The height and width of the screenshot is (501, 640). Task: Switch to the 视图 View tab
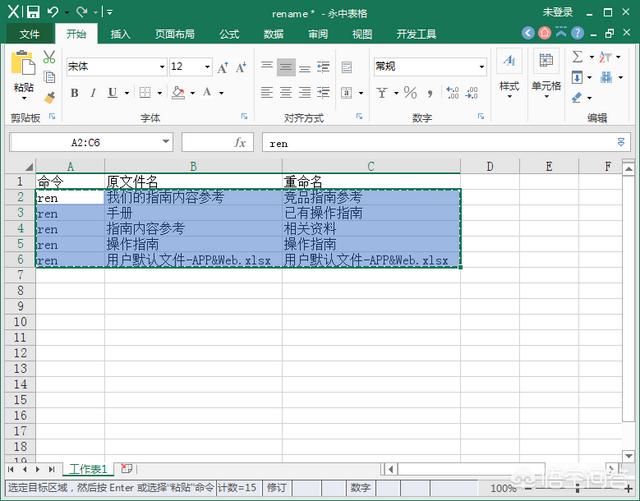point(362,34)
